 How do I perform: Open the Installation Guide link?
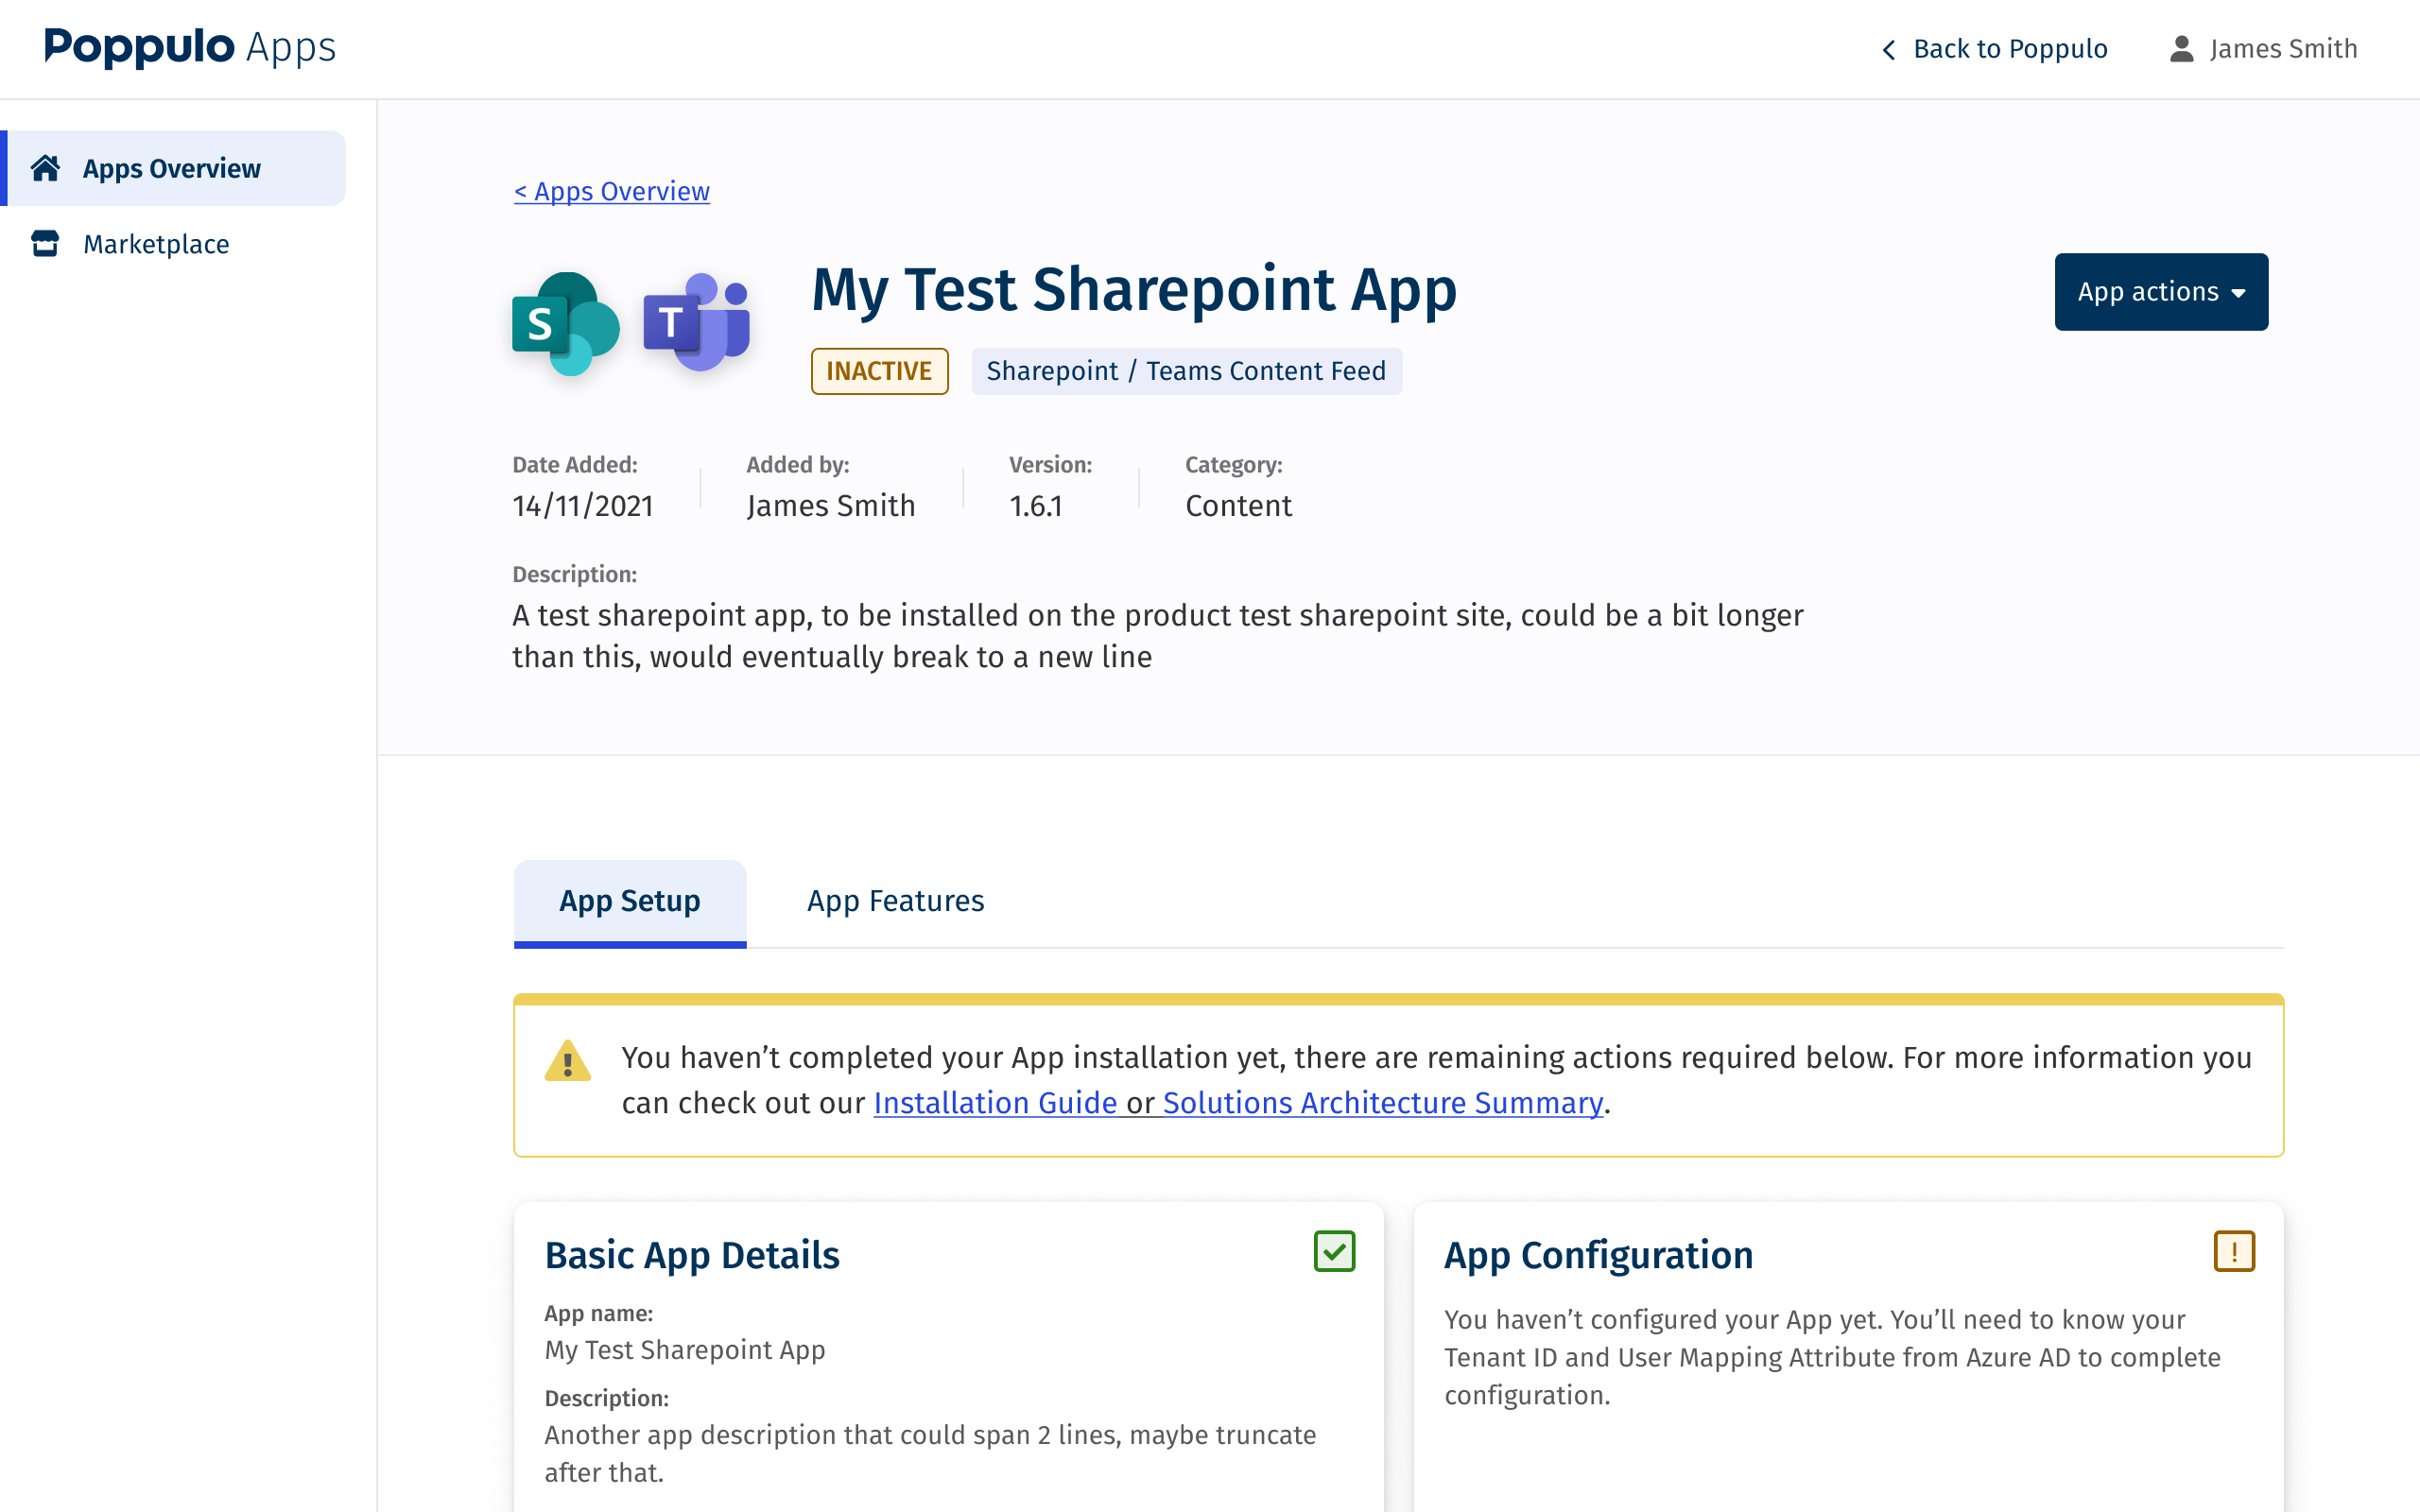(995, 1103)
